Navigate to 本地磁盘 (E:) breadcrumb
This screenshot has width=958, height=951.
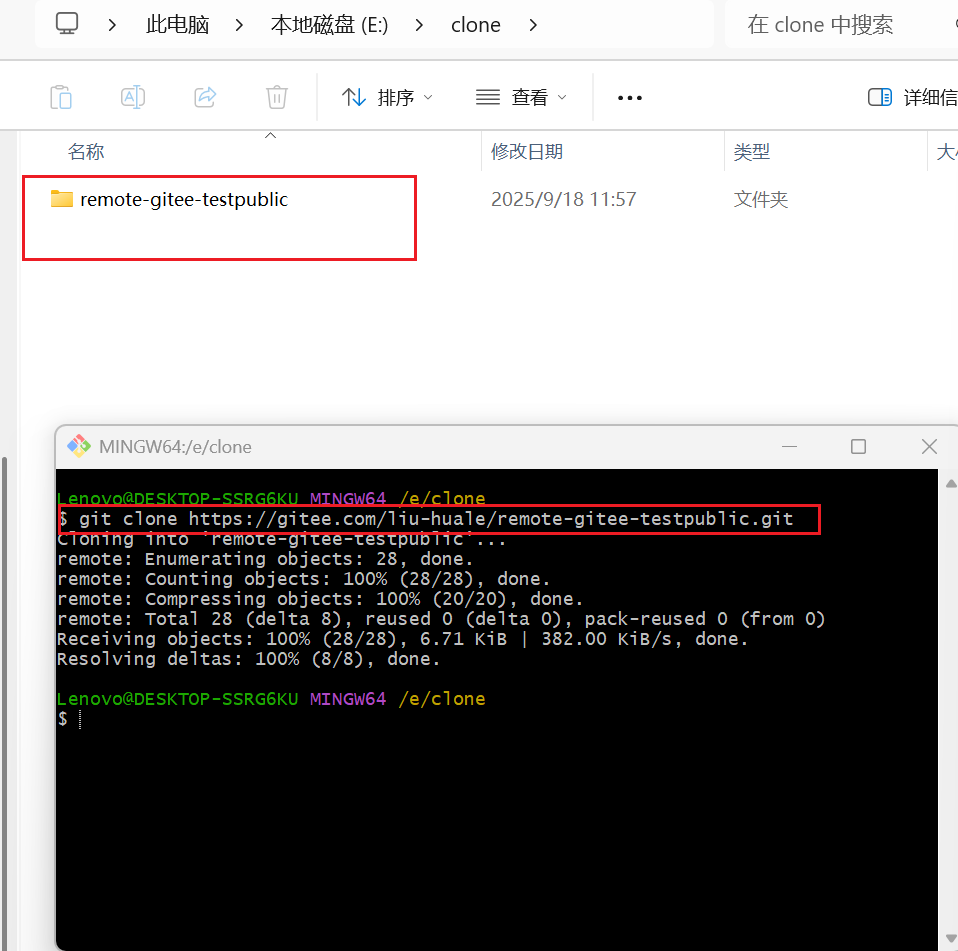point(329,25)
